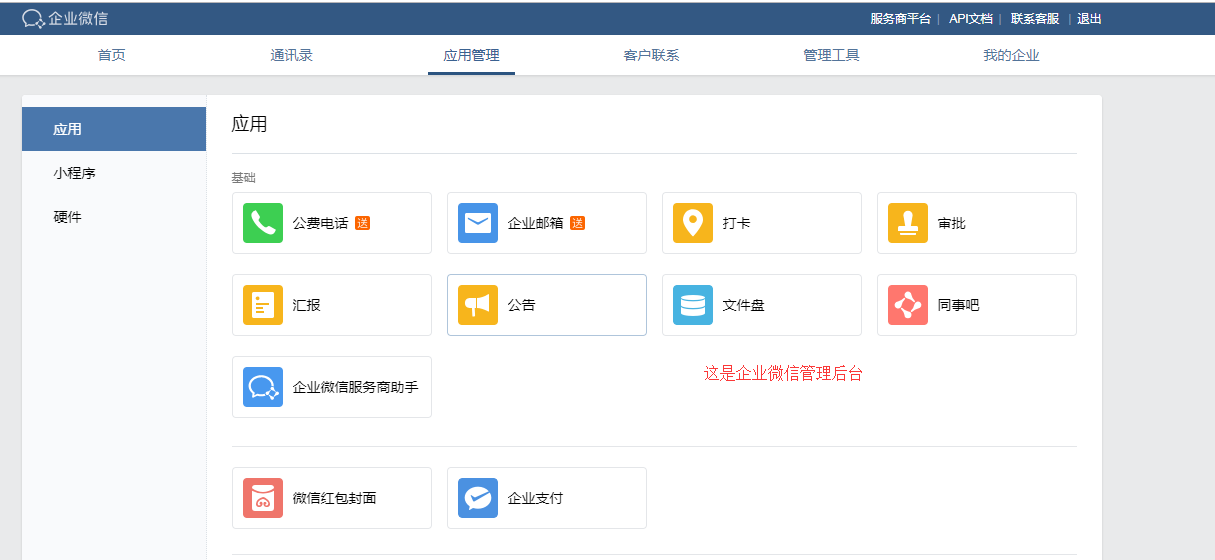Open the 同事吧 app label

[958, 305]
